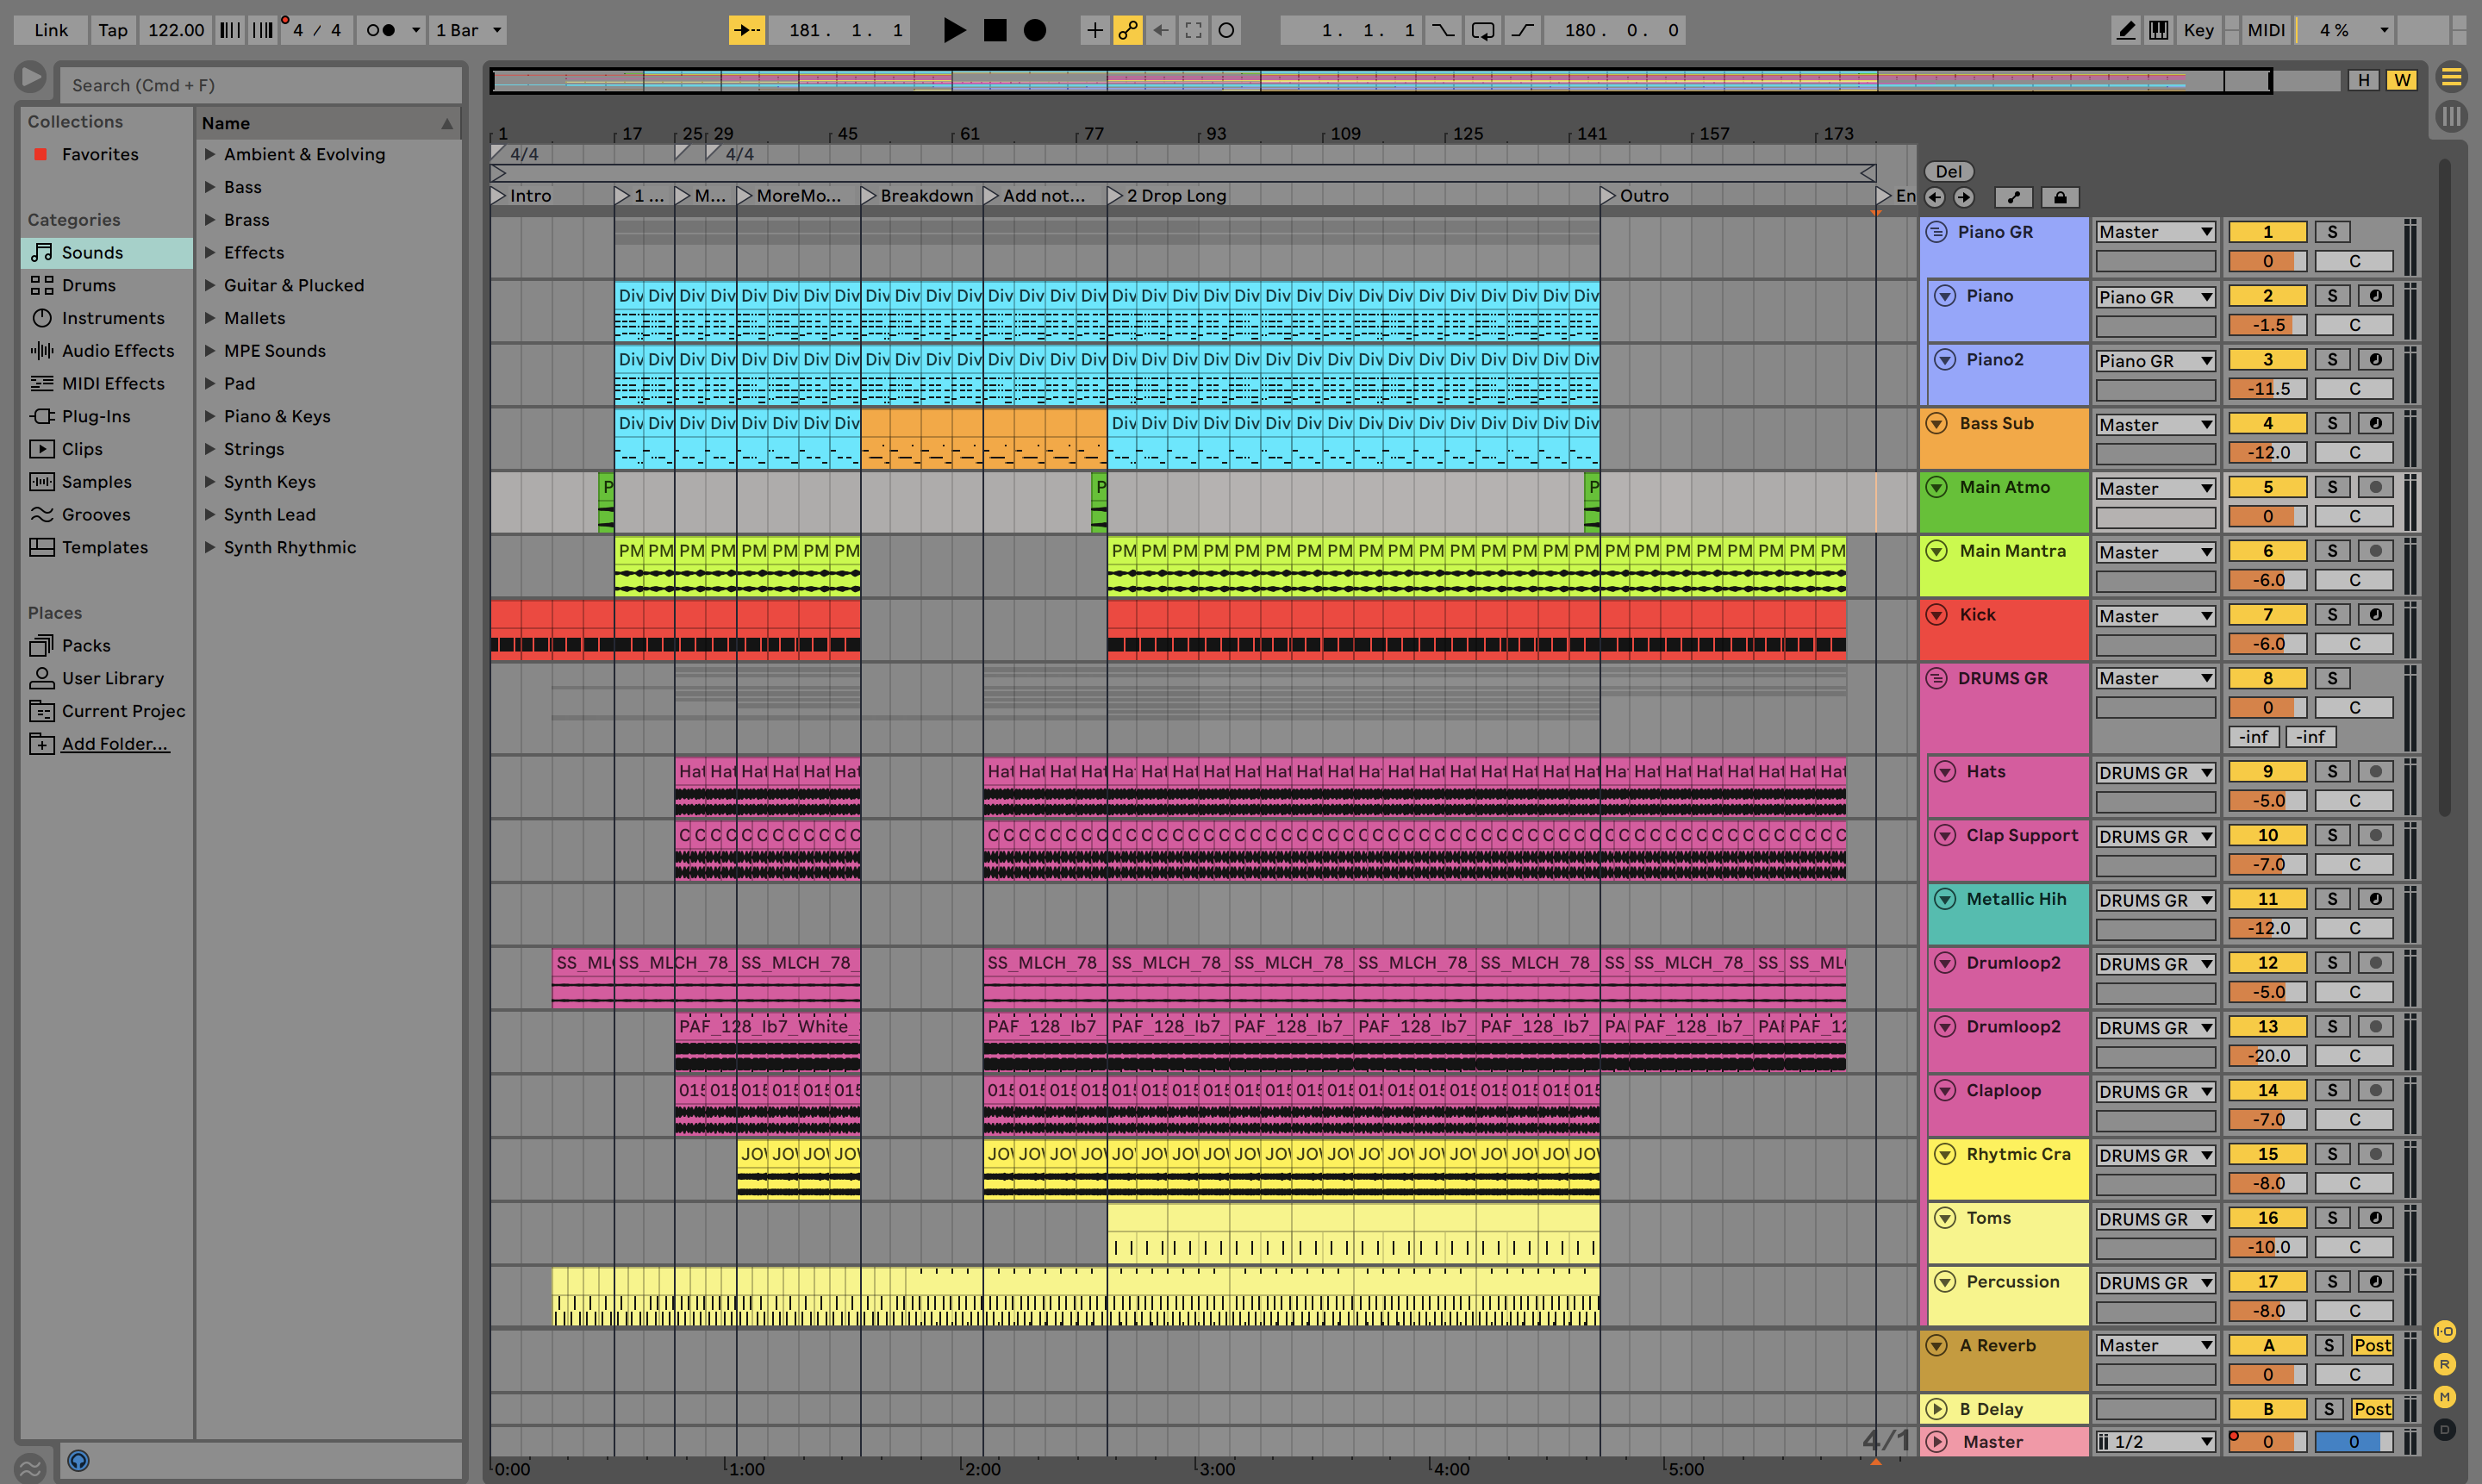Collapse Kick track with its arrow

1937,615
